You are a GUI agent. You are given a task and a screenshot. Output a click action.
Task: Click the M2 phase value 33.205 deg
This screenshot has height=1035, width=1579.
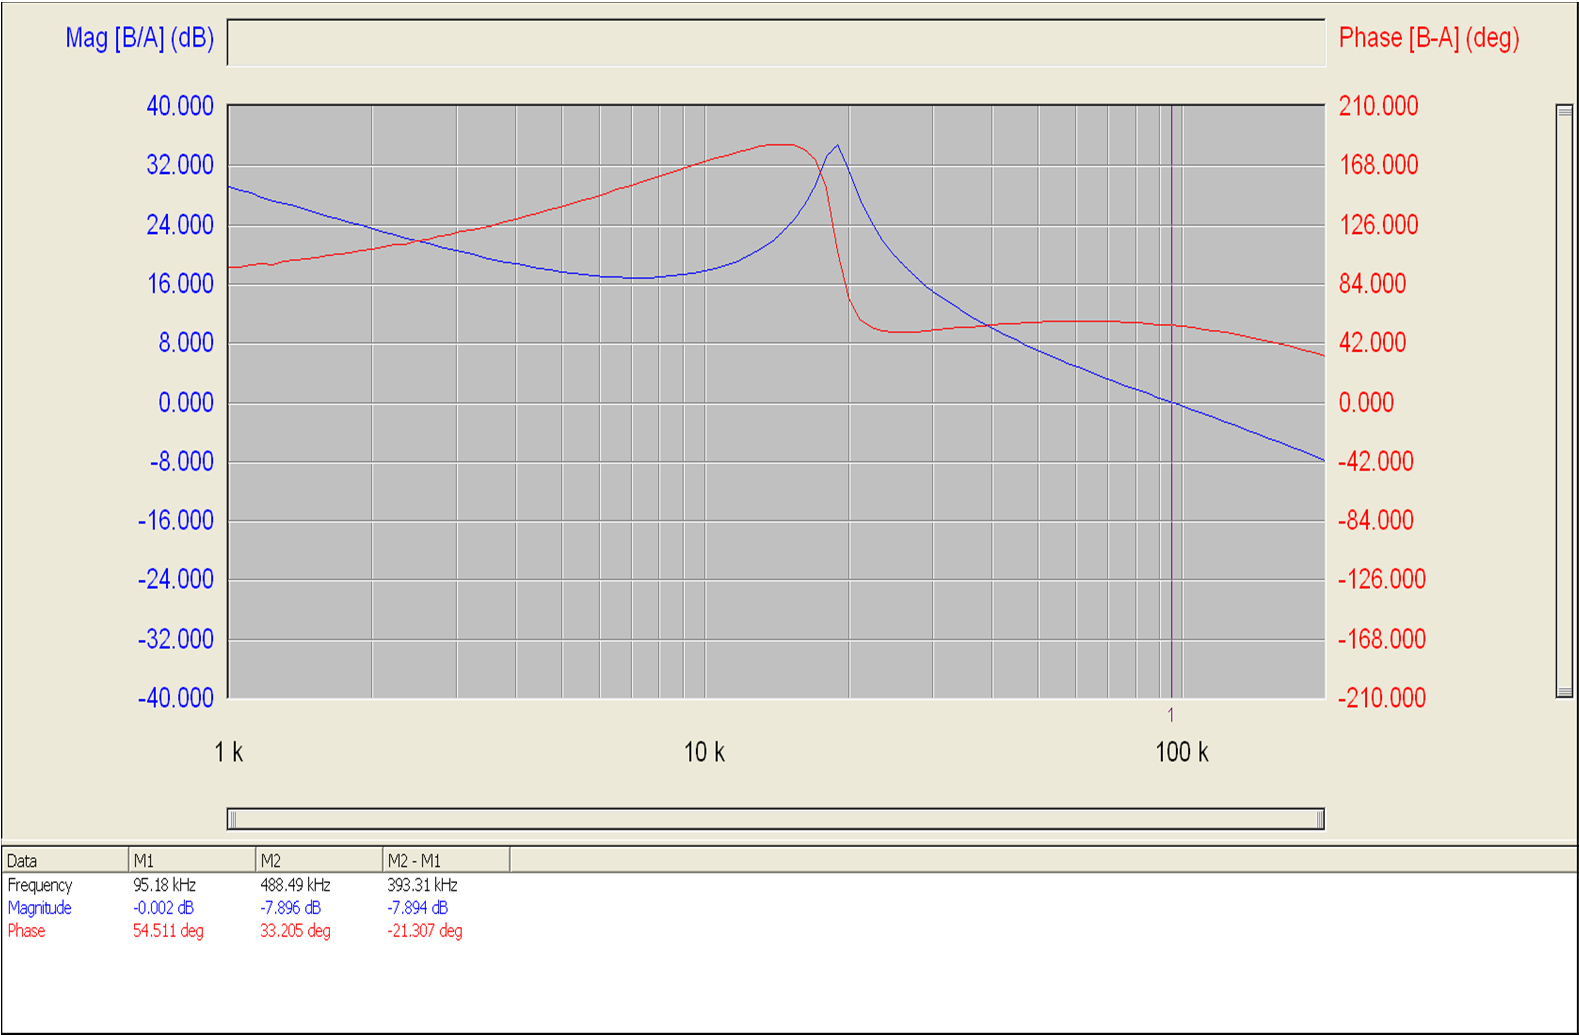[x=295, y=931]
